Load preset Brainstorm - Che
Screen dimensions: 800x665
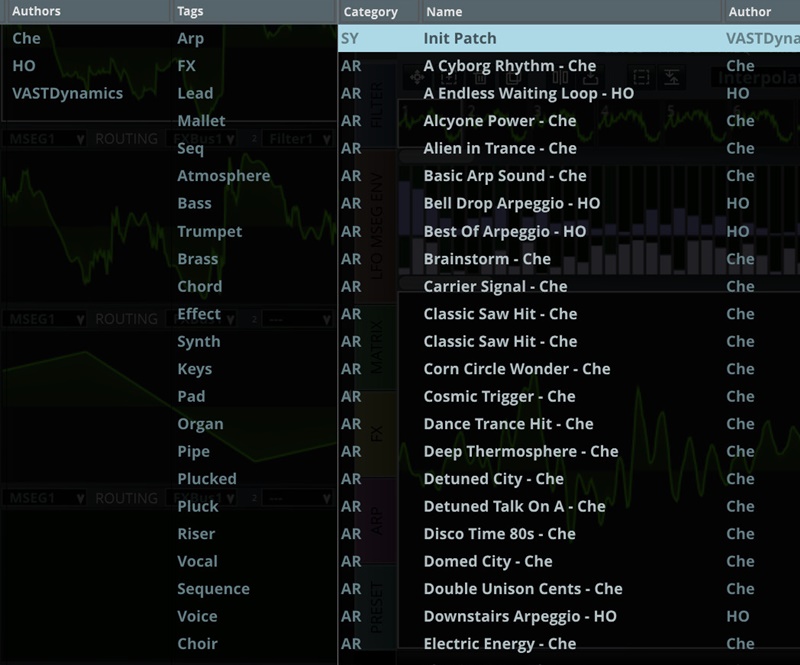tap(487, 259)
